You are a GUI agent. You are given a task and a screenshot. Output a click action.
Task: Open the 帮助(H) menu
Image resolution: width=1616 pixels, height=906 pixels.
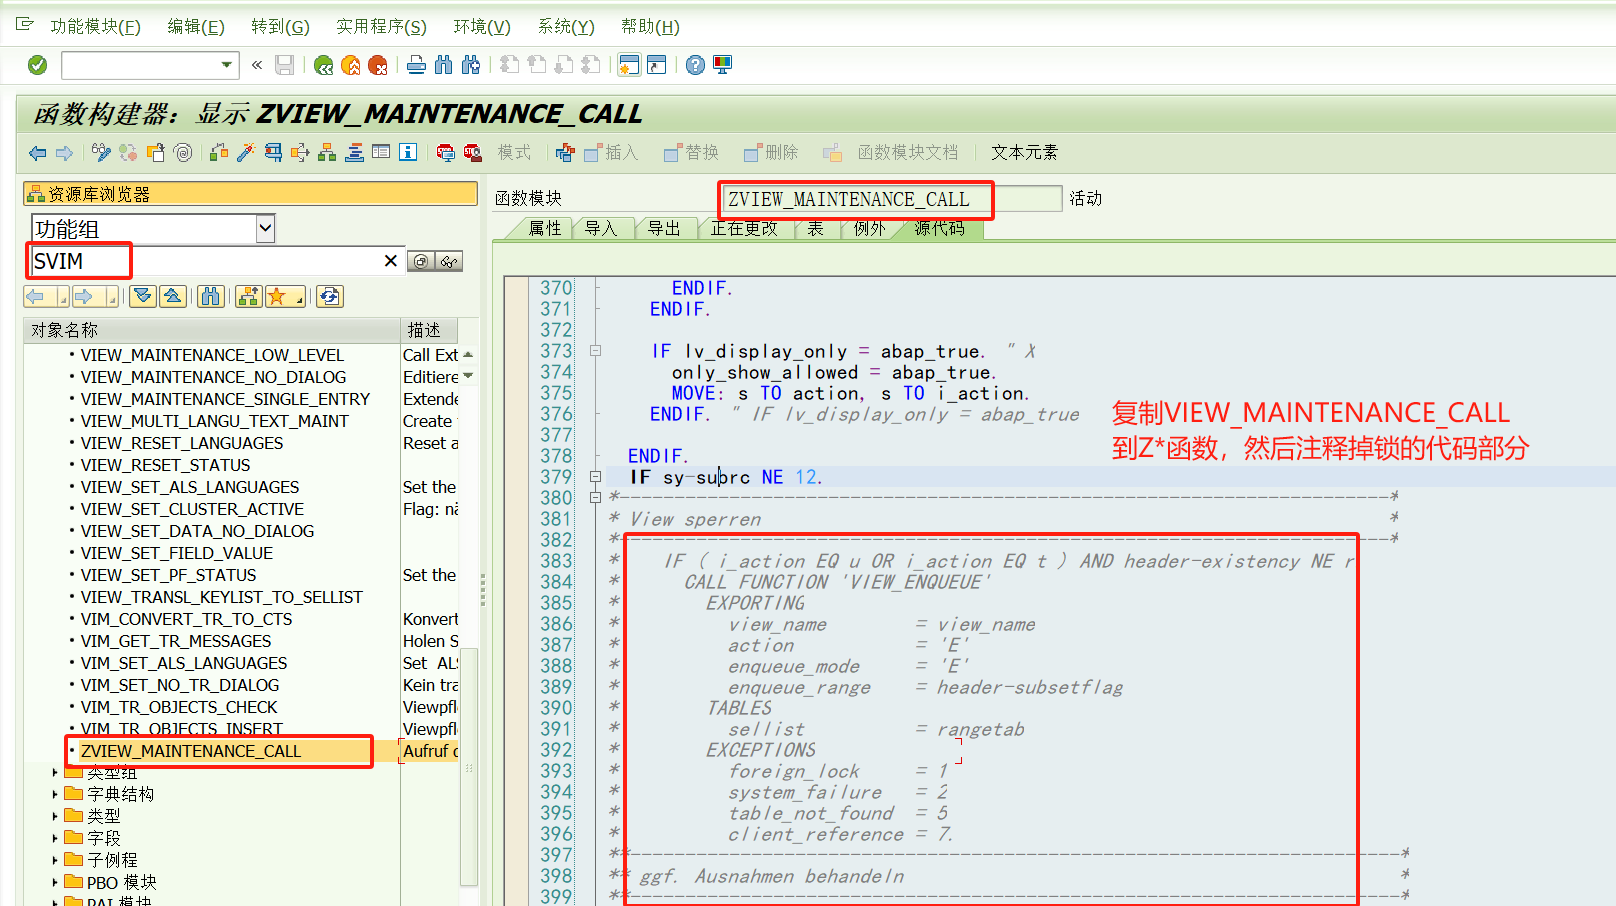(x=650, y=27)
